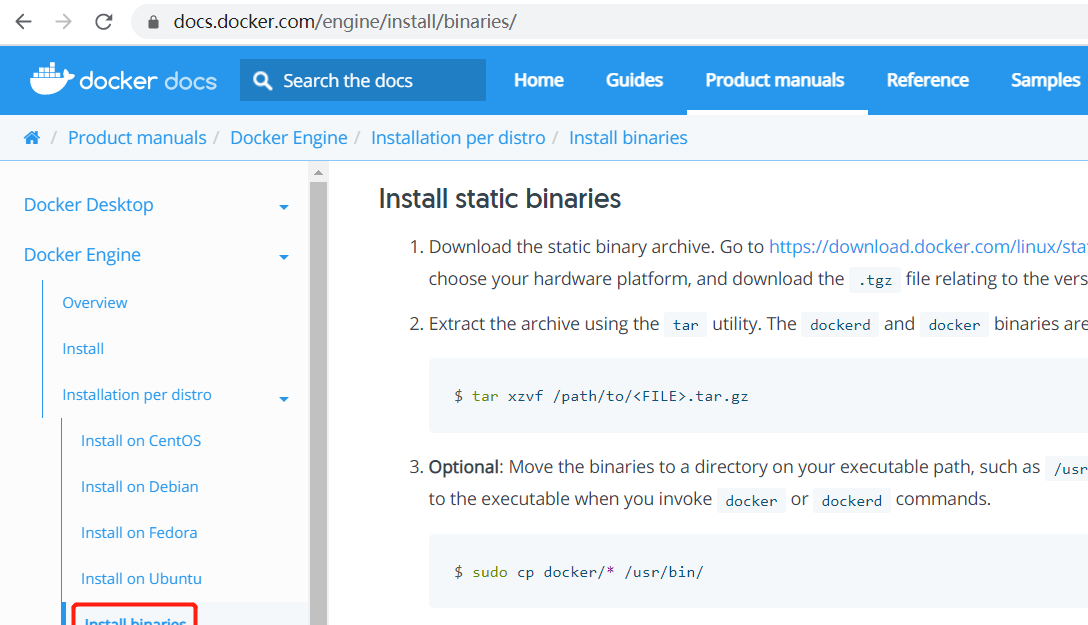The image size is (1088, 625).
Task: Open Install on CentOS page
Action: [x=141, y=441]
